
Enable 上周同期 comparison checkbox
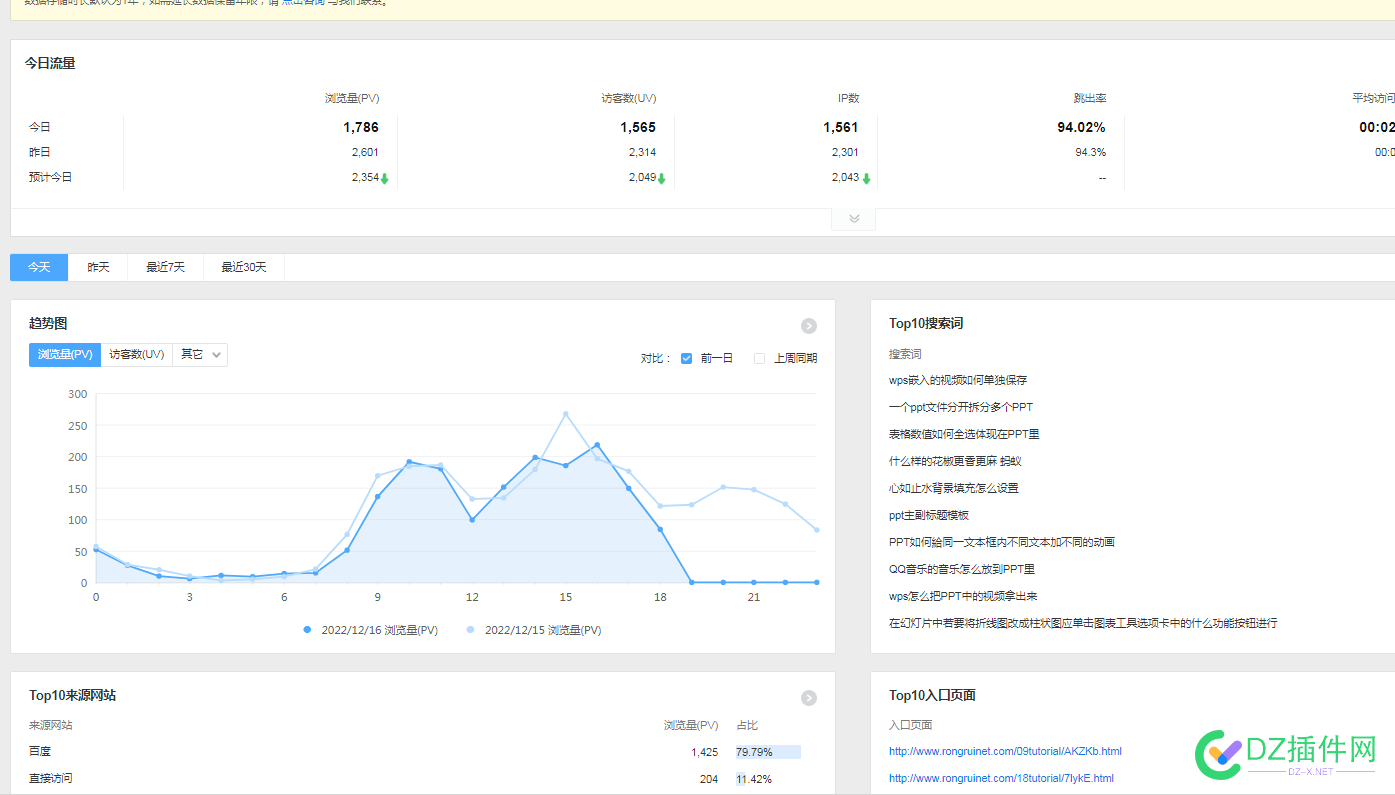click(759, 358)
